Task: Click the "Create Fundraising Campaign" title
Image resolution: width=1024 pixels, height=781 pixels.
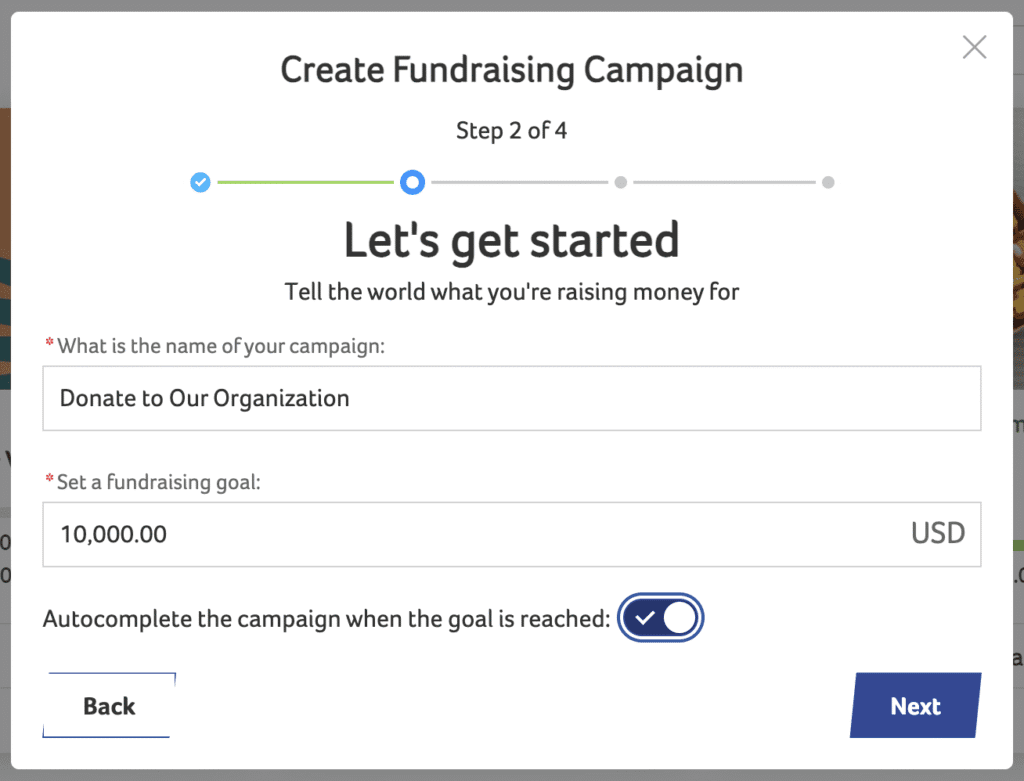Action: click(x=511, y=71)
